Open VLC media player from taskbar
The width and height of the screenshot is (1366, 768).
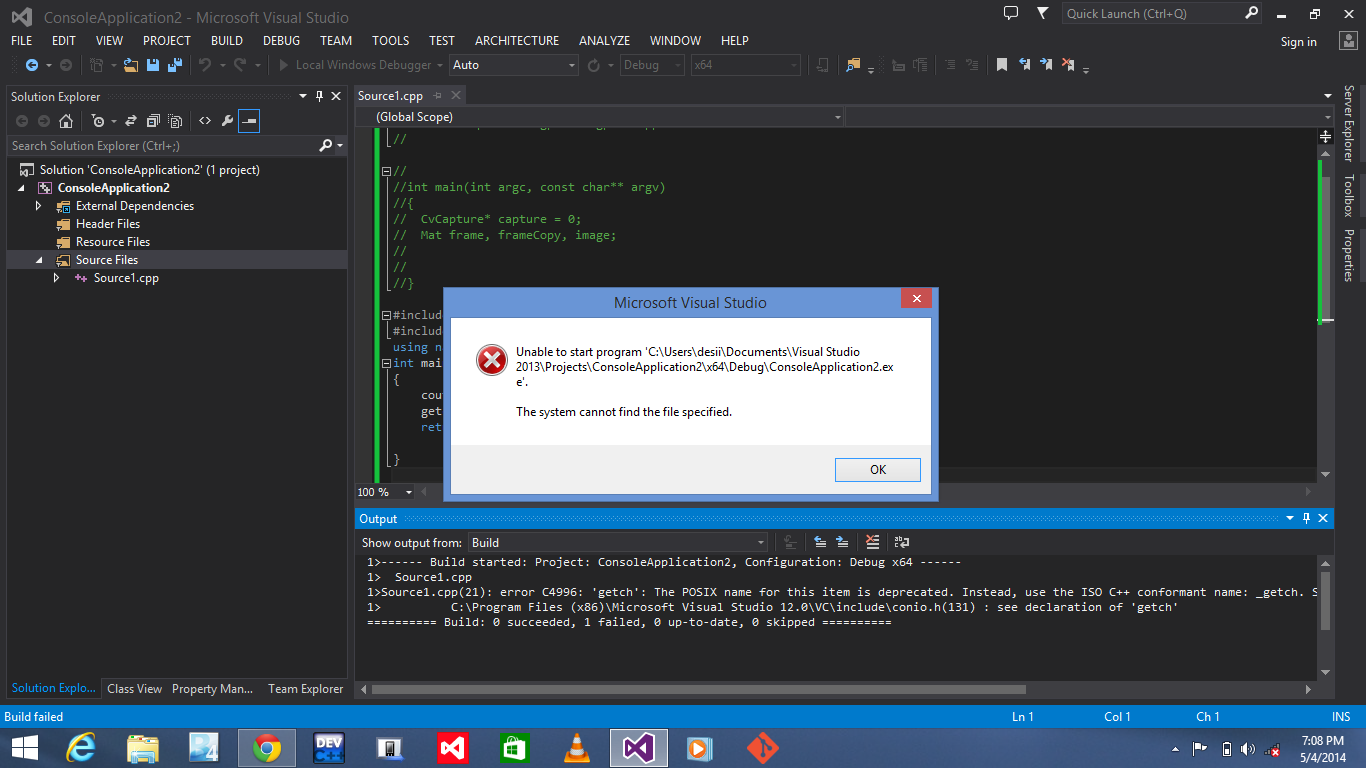coord(576,748)
